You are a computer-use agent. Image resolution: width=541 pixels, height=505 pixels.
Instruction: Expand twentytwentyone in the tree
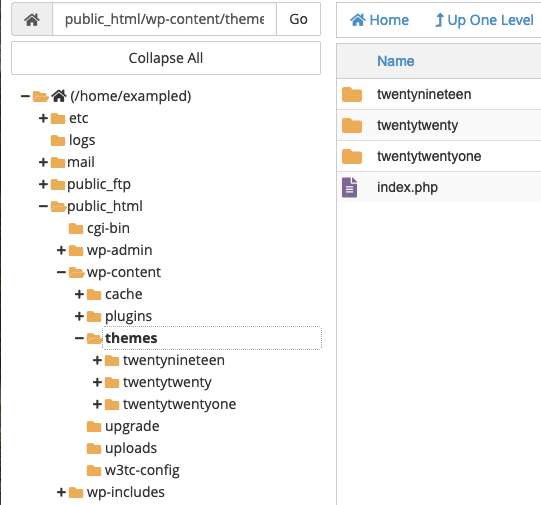[x=97, y=404]
